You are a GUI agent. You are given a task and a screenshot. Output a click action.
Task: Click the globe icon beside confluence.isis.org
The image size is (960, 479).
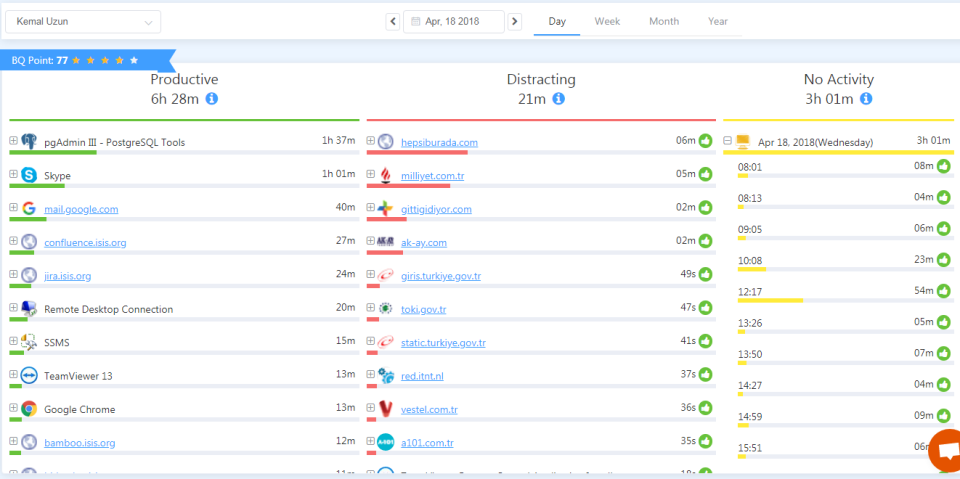pyautogui.click(x=29, y=242)
